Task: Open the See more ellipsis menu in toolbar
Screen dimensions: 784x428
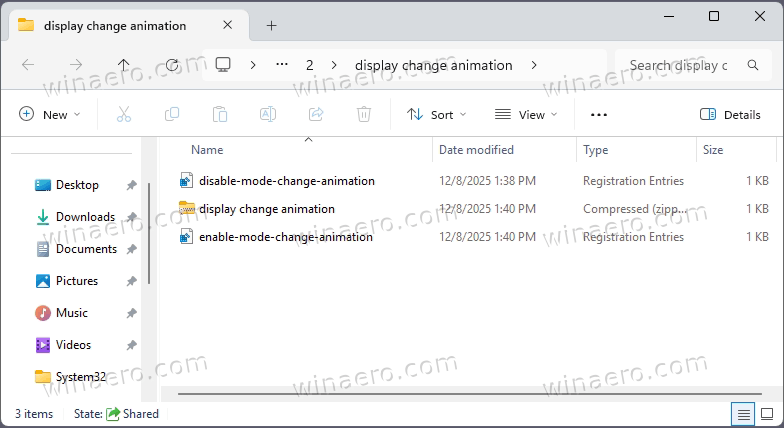Action: [x=598, y=114]
